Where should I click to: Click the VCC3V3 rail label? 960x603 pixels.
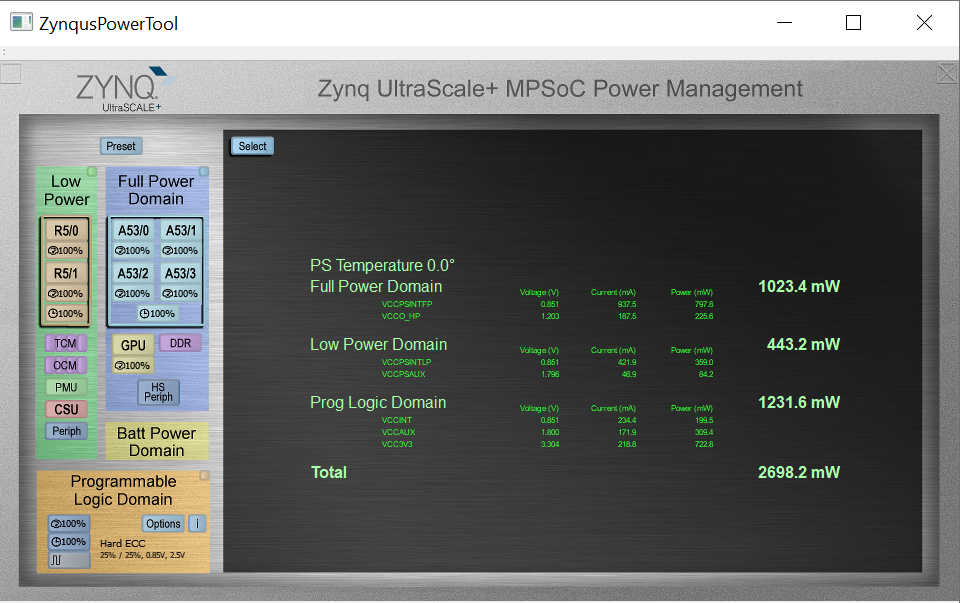397,444
